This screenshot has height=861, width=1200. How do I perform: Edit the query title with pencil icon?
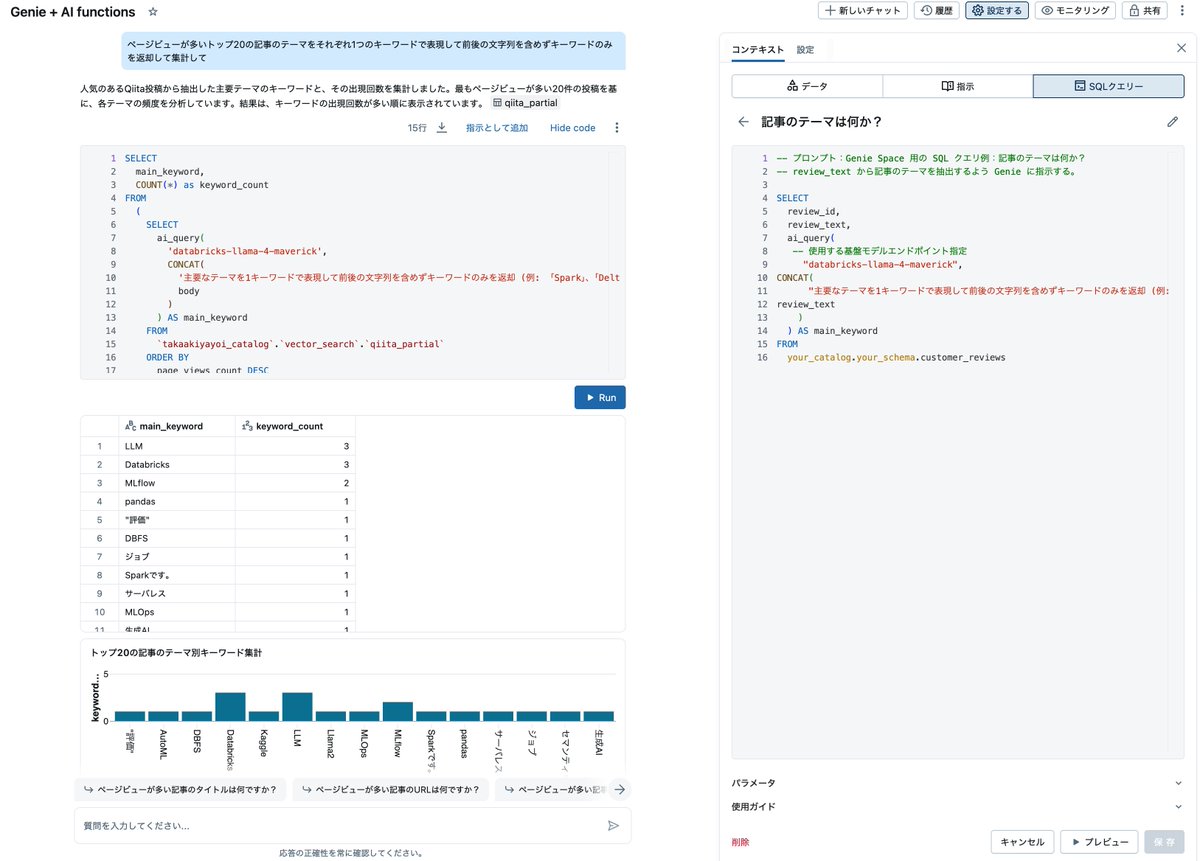(x=1173, y=122)
